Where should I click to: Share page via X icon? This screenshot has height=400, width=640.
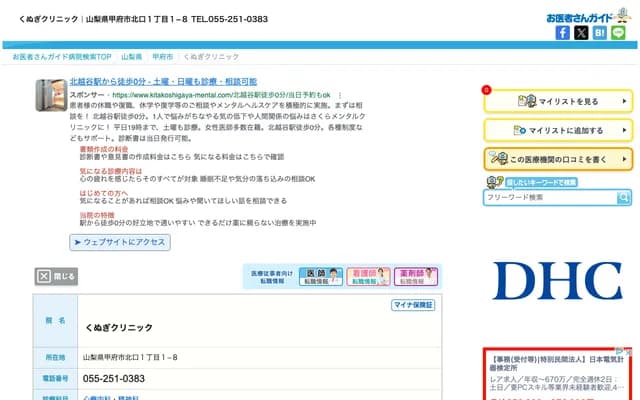tap(581, 33)
